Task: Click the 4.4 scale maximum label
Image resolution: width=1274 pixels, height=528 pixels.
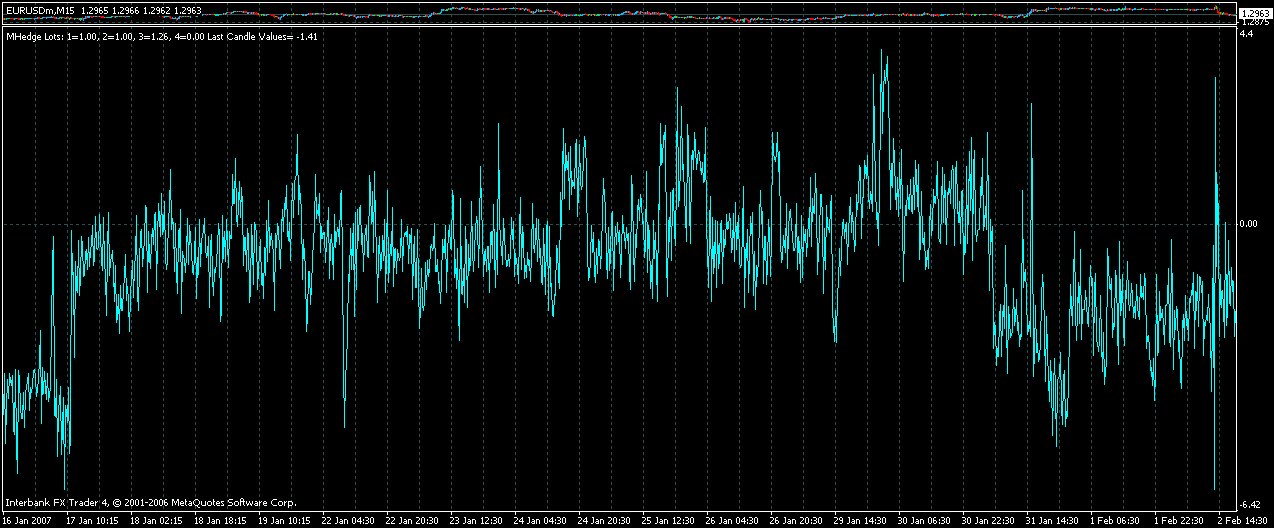Action: click(x=1247, y=34)
